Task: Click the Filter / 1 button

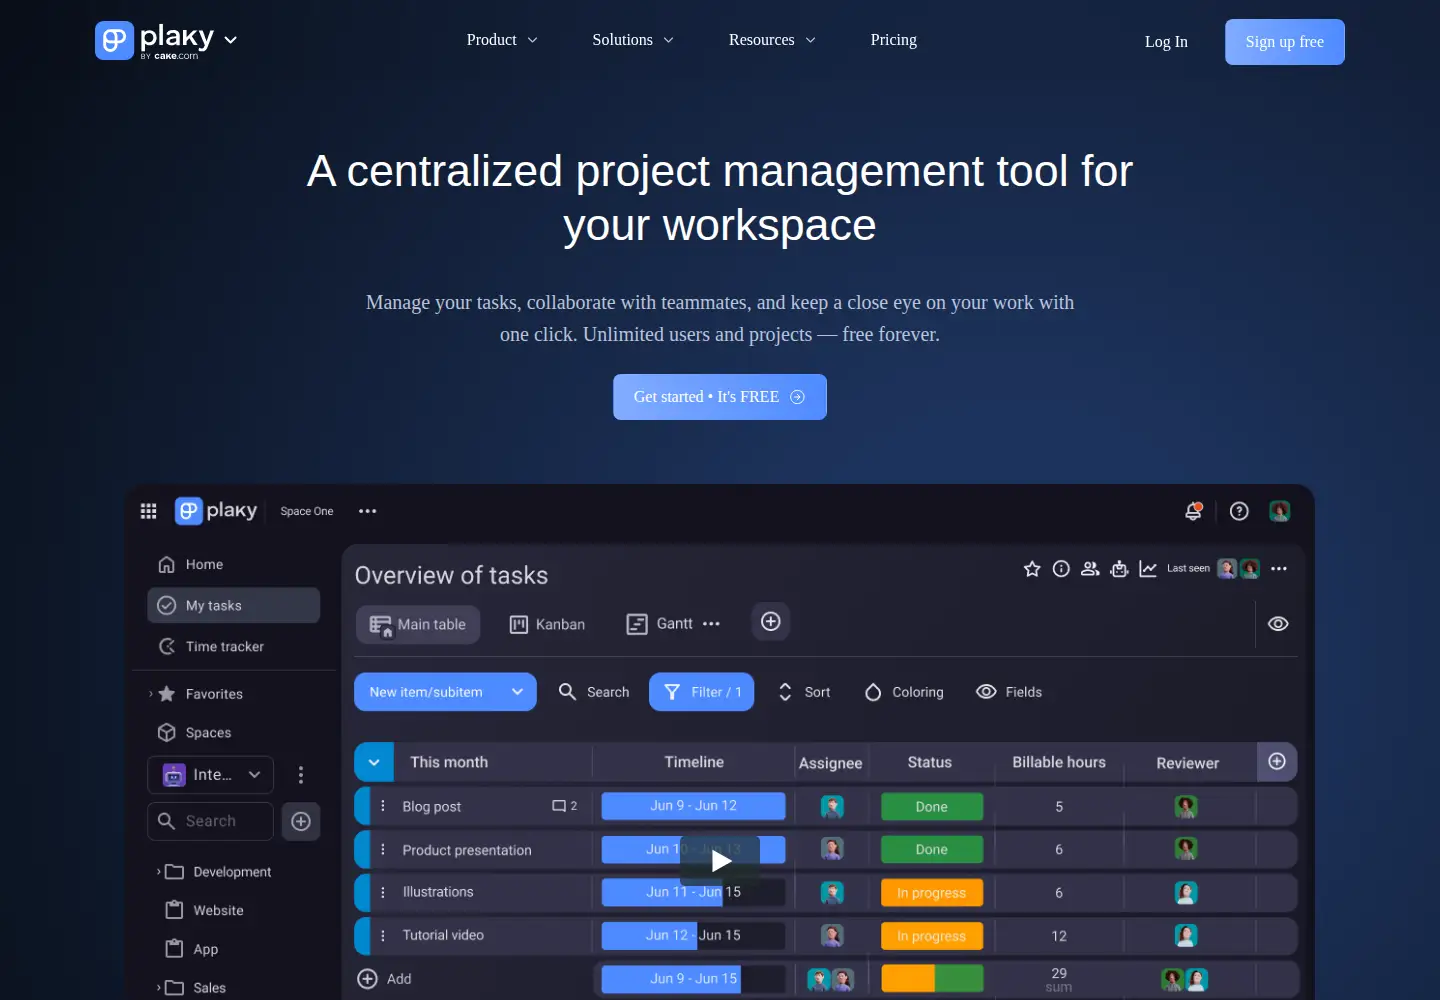Action: click(702, 692)
